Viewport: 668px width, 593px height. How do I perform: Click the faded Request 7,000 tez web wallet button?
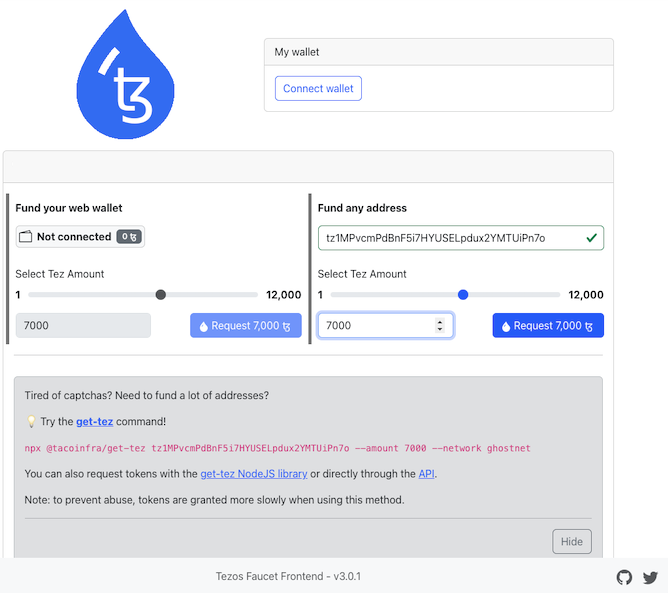(x=246, y=325)
